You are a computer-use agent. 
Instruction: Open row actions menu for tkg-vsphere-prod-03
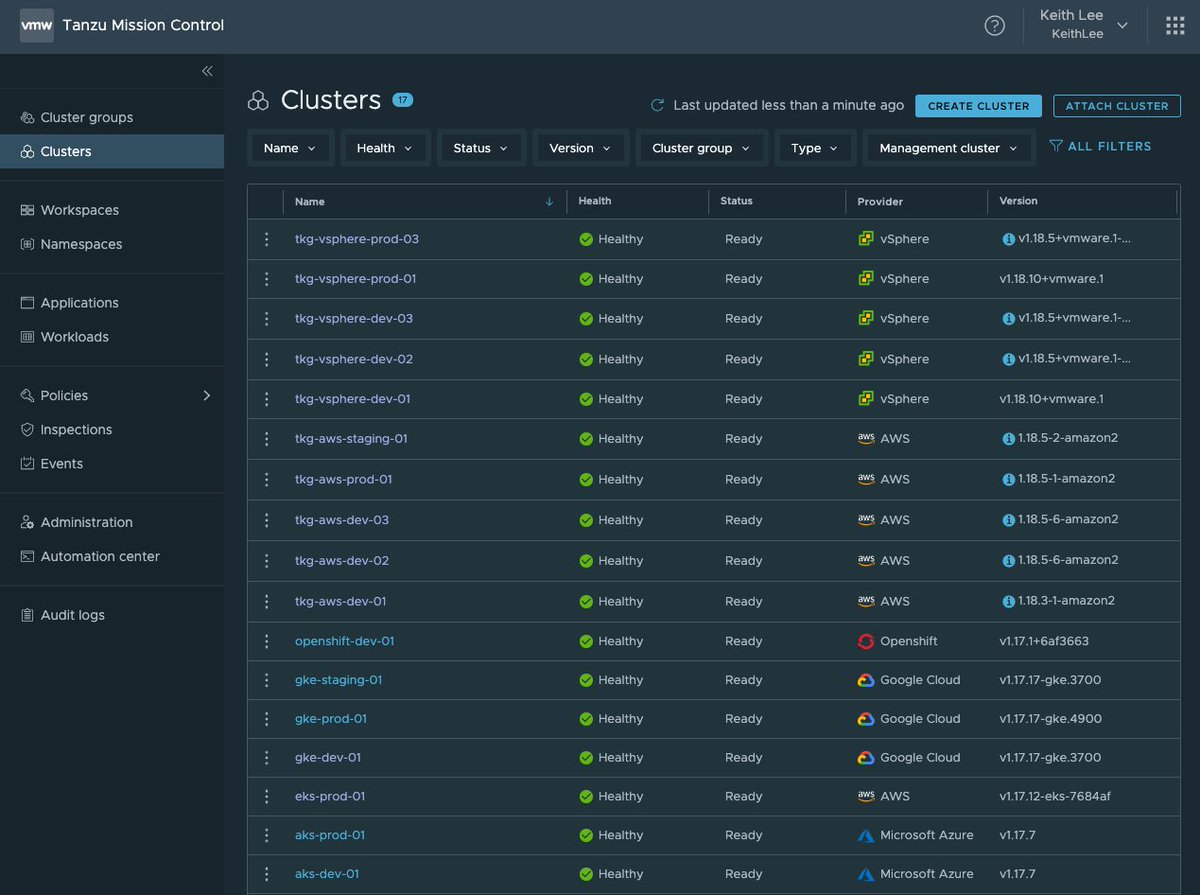pos(266,239)
